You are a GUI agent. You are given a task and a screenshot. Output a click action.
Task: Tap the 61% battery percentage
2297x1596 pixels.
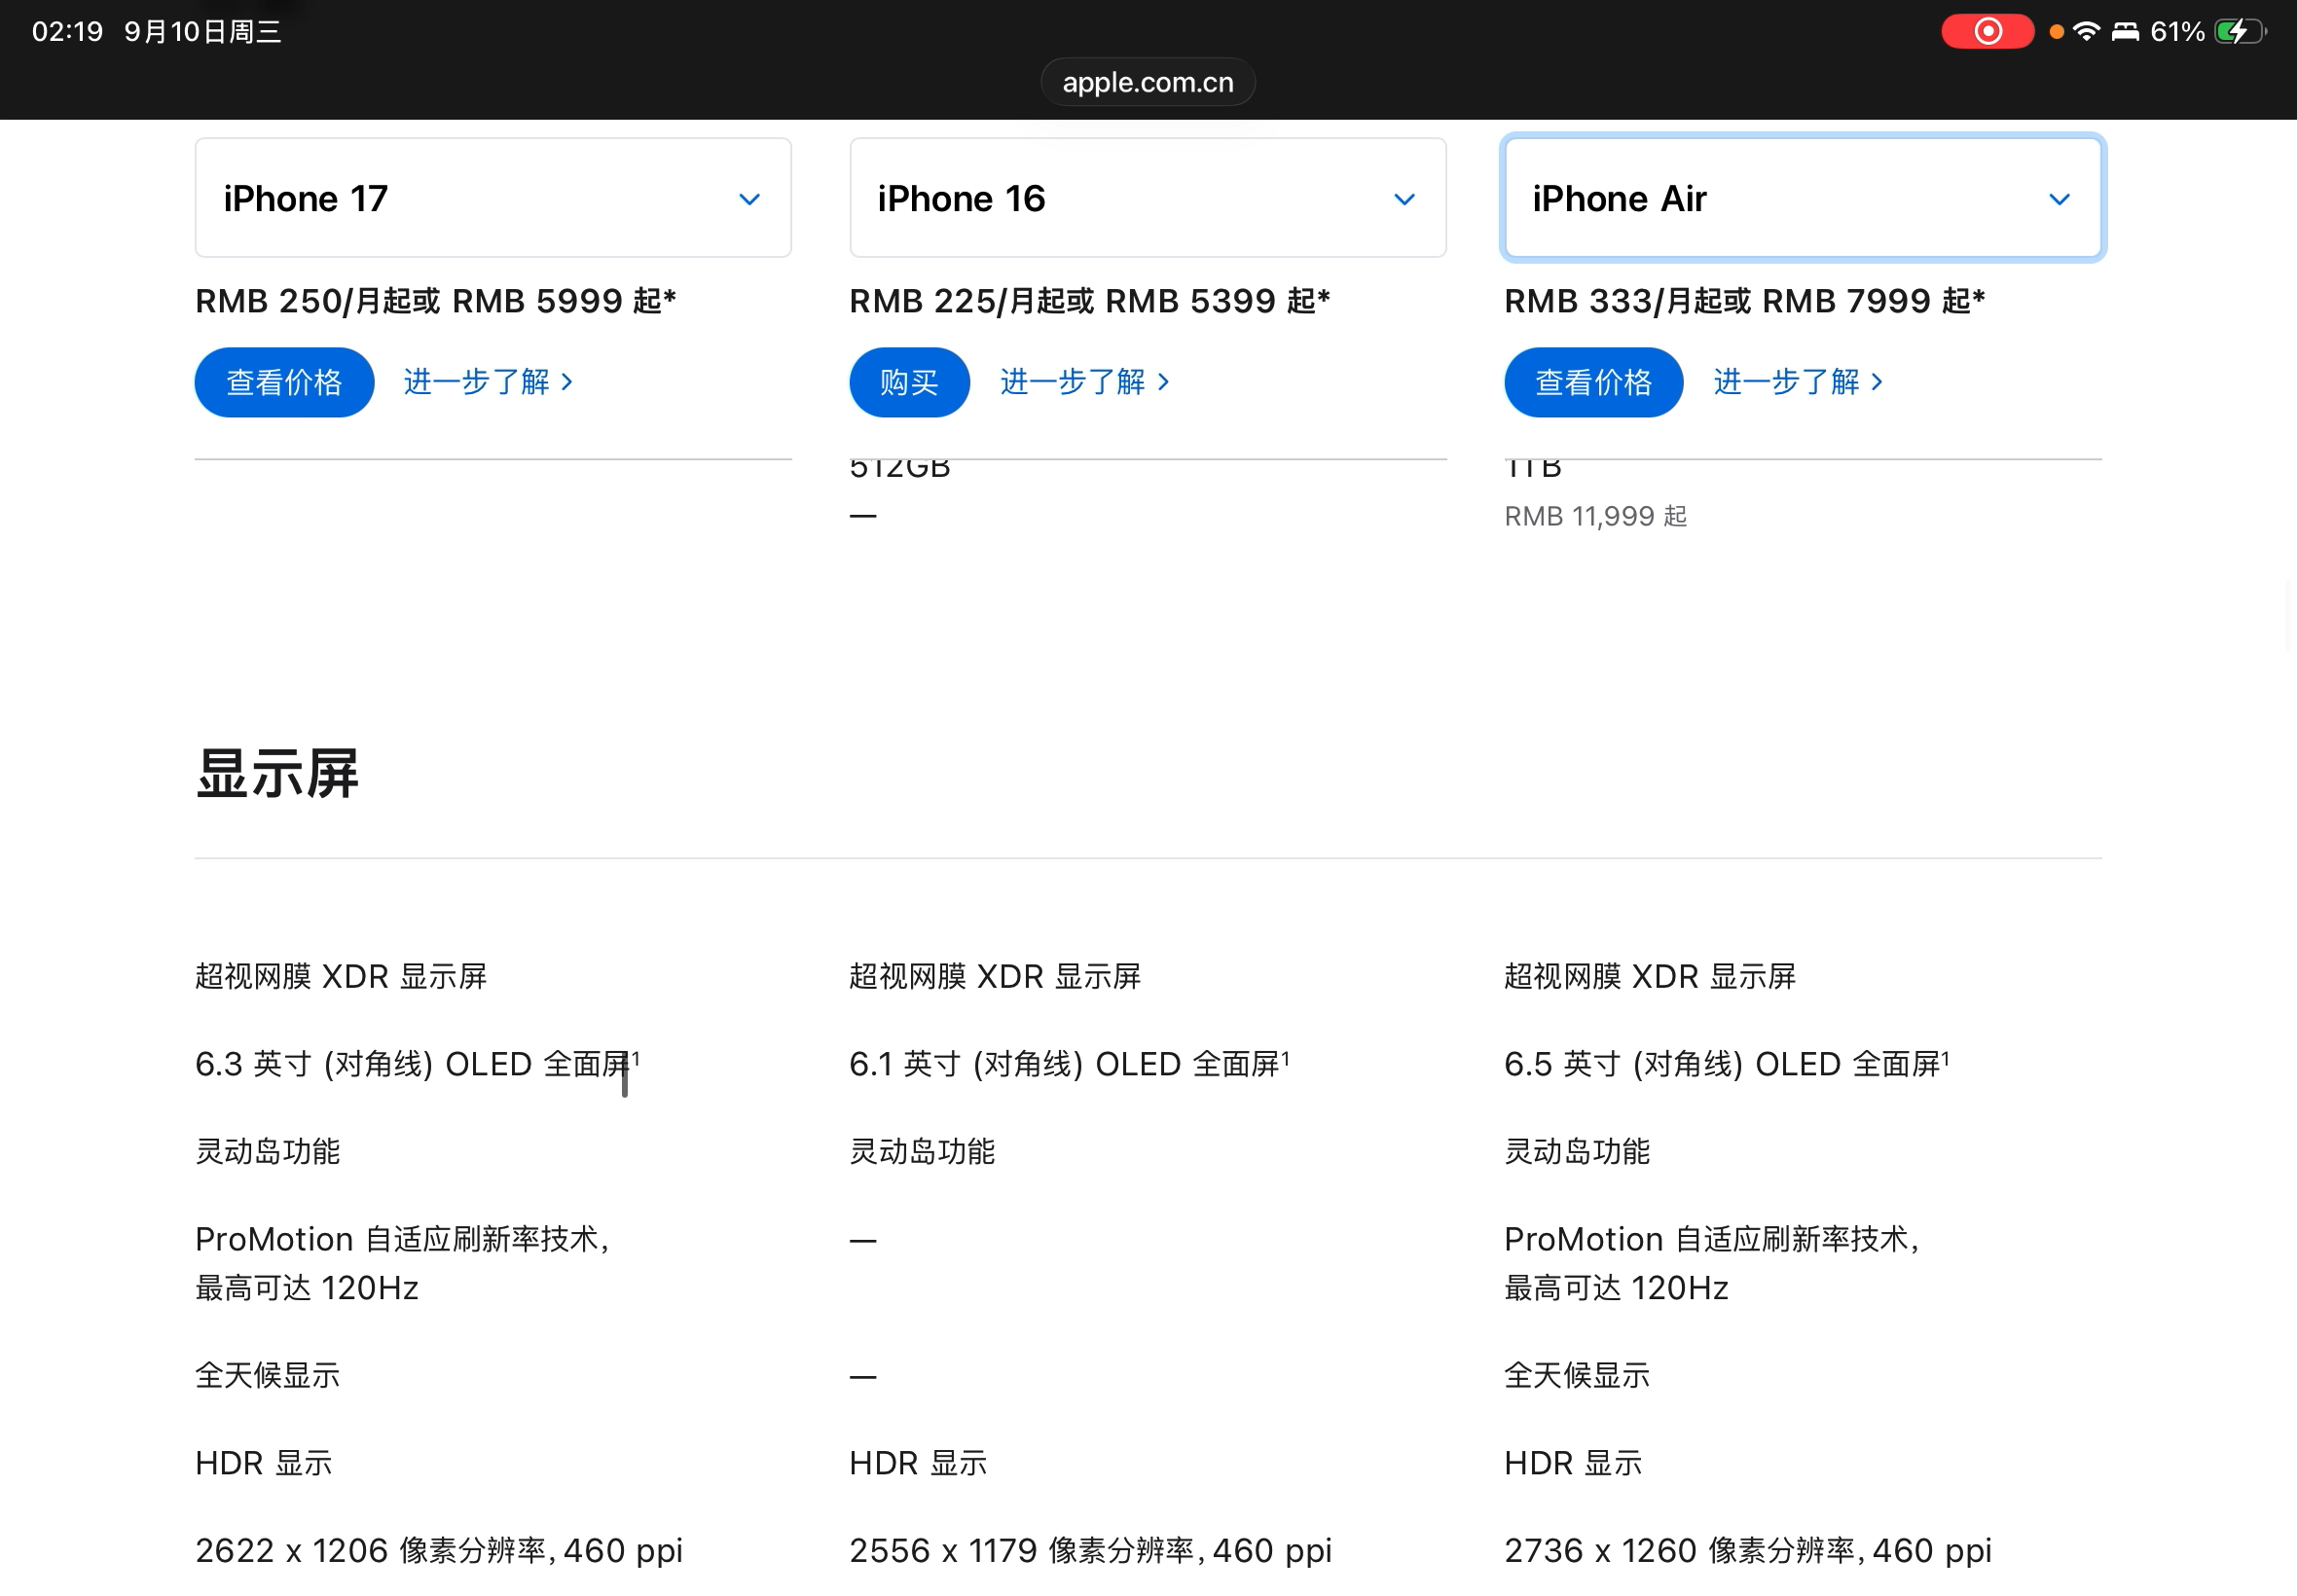[2177, 32]
